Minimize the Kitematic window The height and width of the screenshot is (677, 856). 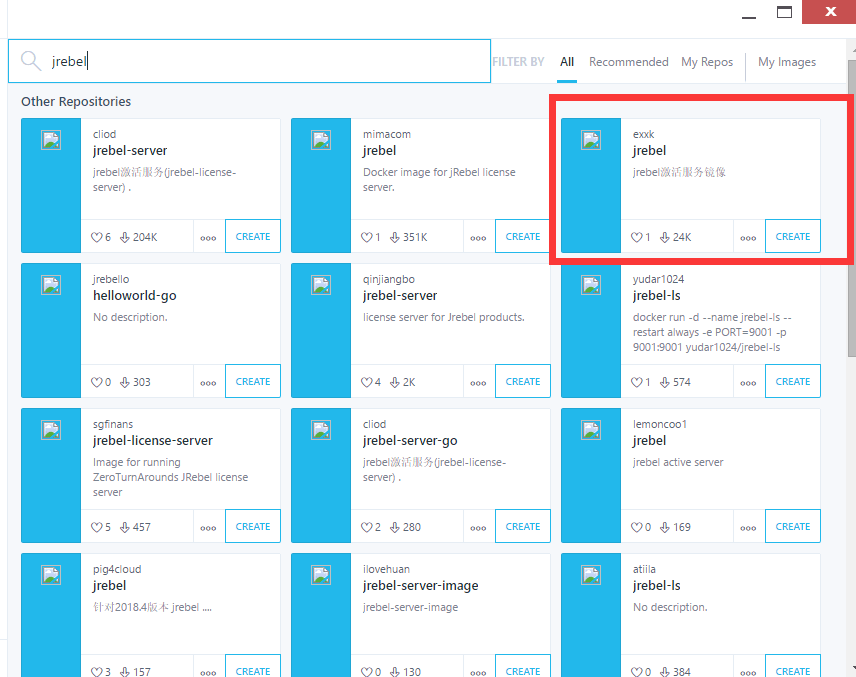[749, 17]
